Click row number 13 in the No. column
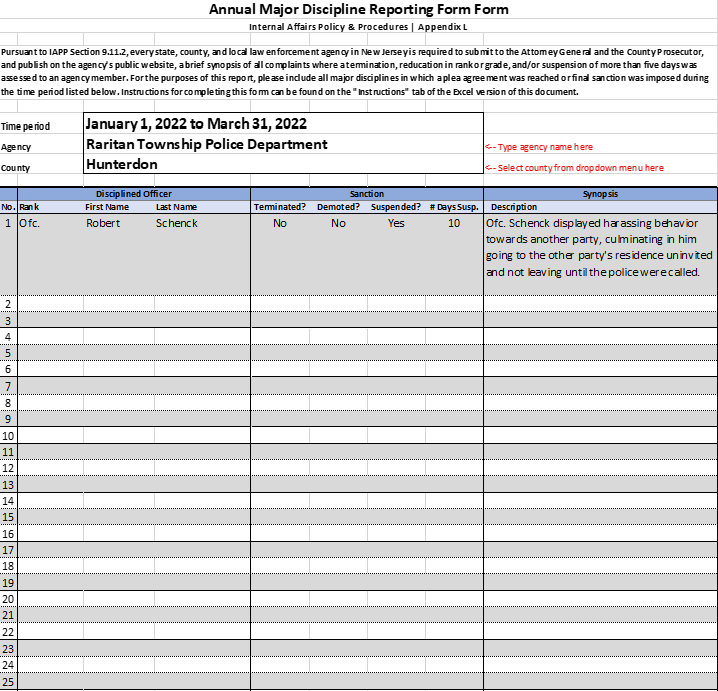Screen dimensions: 718x691 tap(8, 484)
